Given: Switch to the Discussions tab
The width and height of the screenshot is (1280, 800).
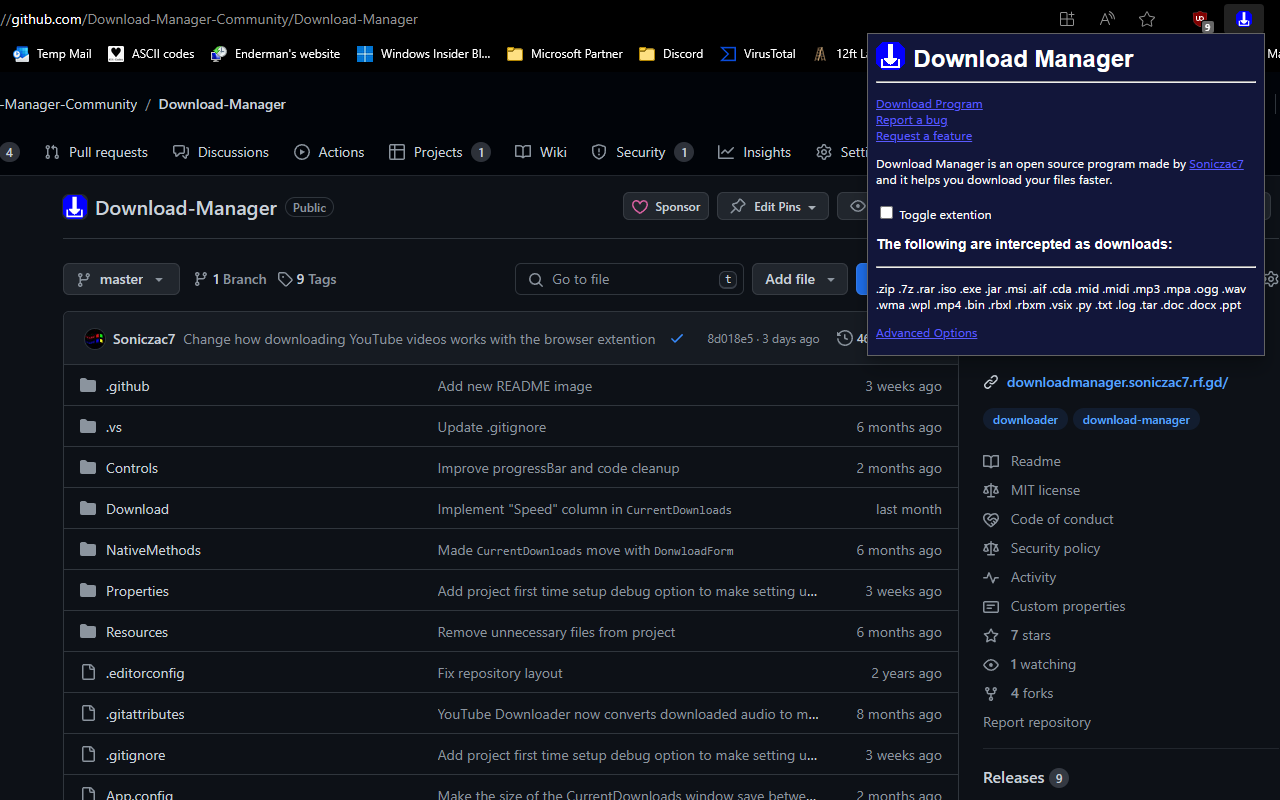Looking at the screenshot, I should pyautogui.click(x=221, y=152).
